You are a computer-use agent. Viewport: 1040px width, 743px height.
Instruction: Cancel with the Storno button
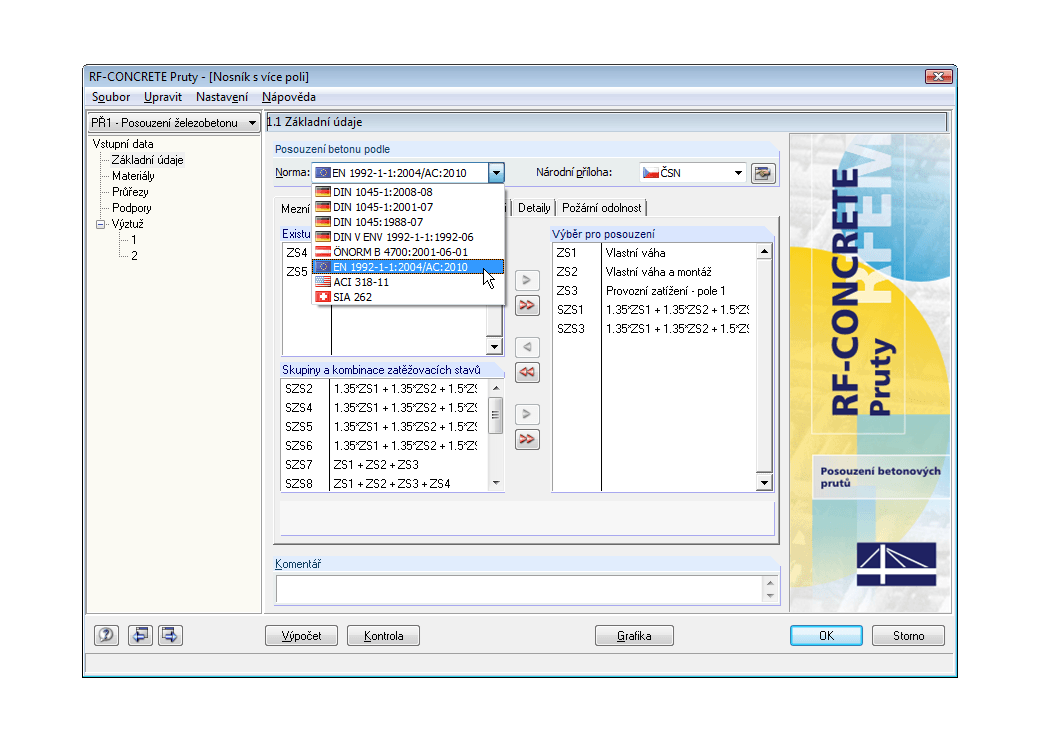pyautogui.click(x=908, y=636)
